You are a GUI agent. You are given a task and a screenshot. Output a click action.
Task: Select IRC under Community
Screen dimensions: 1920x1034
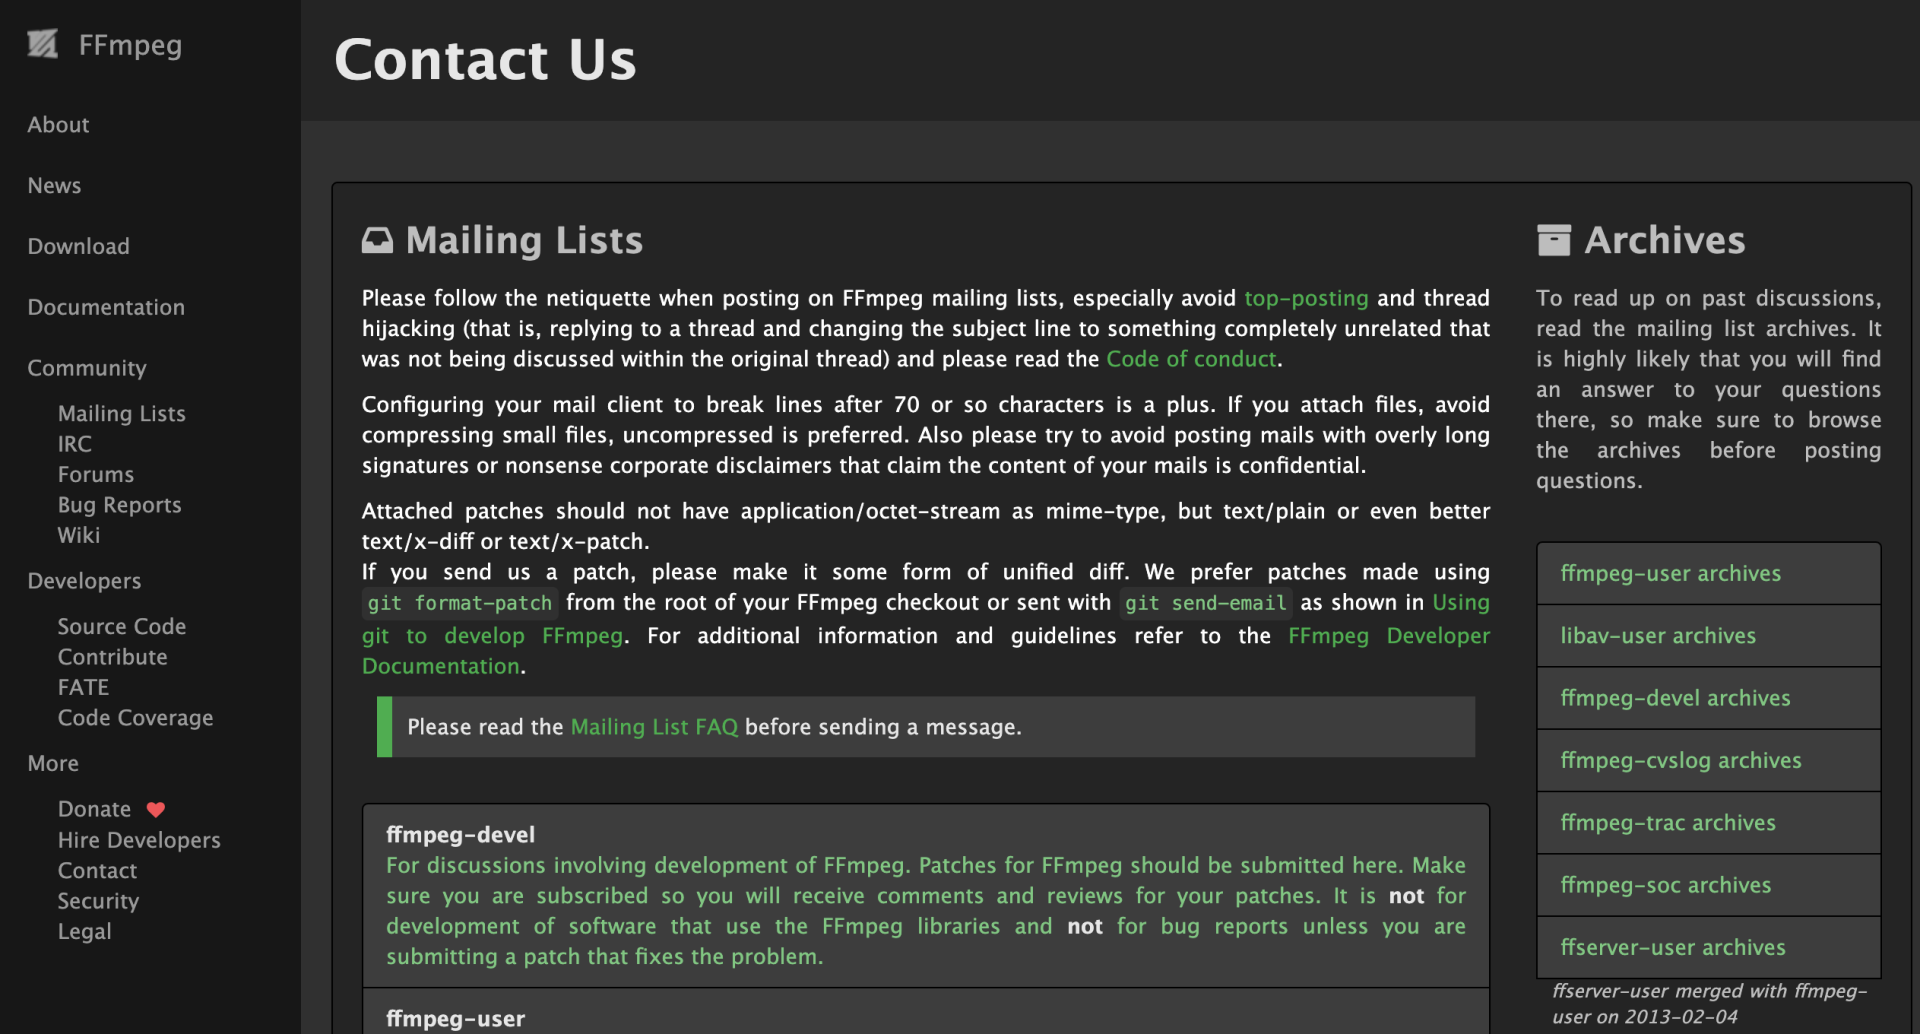coord(74,444)
